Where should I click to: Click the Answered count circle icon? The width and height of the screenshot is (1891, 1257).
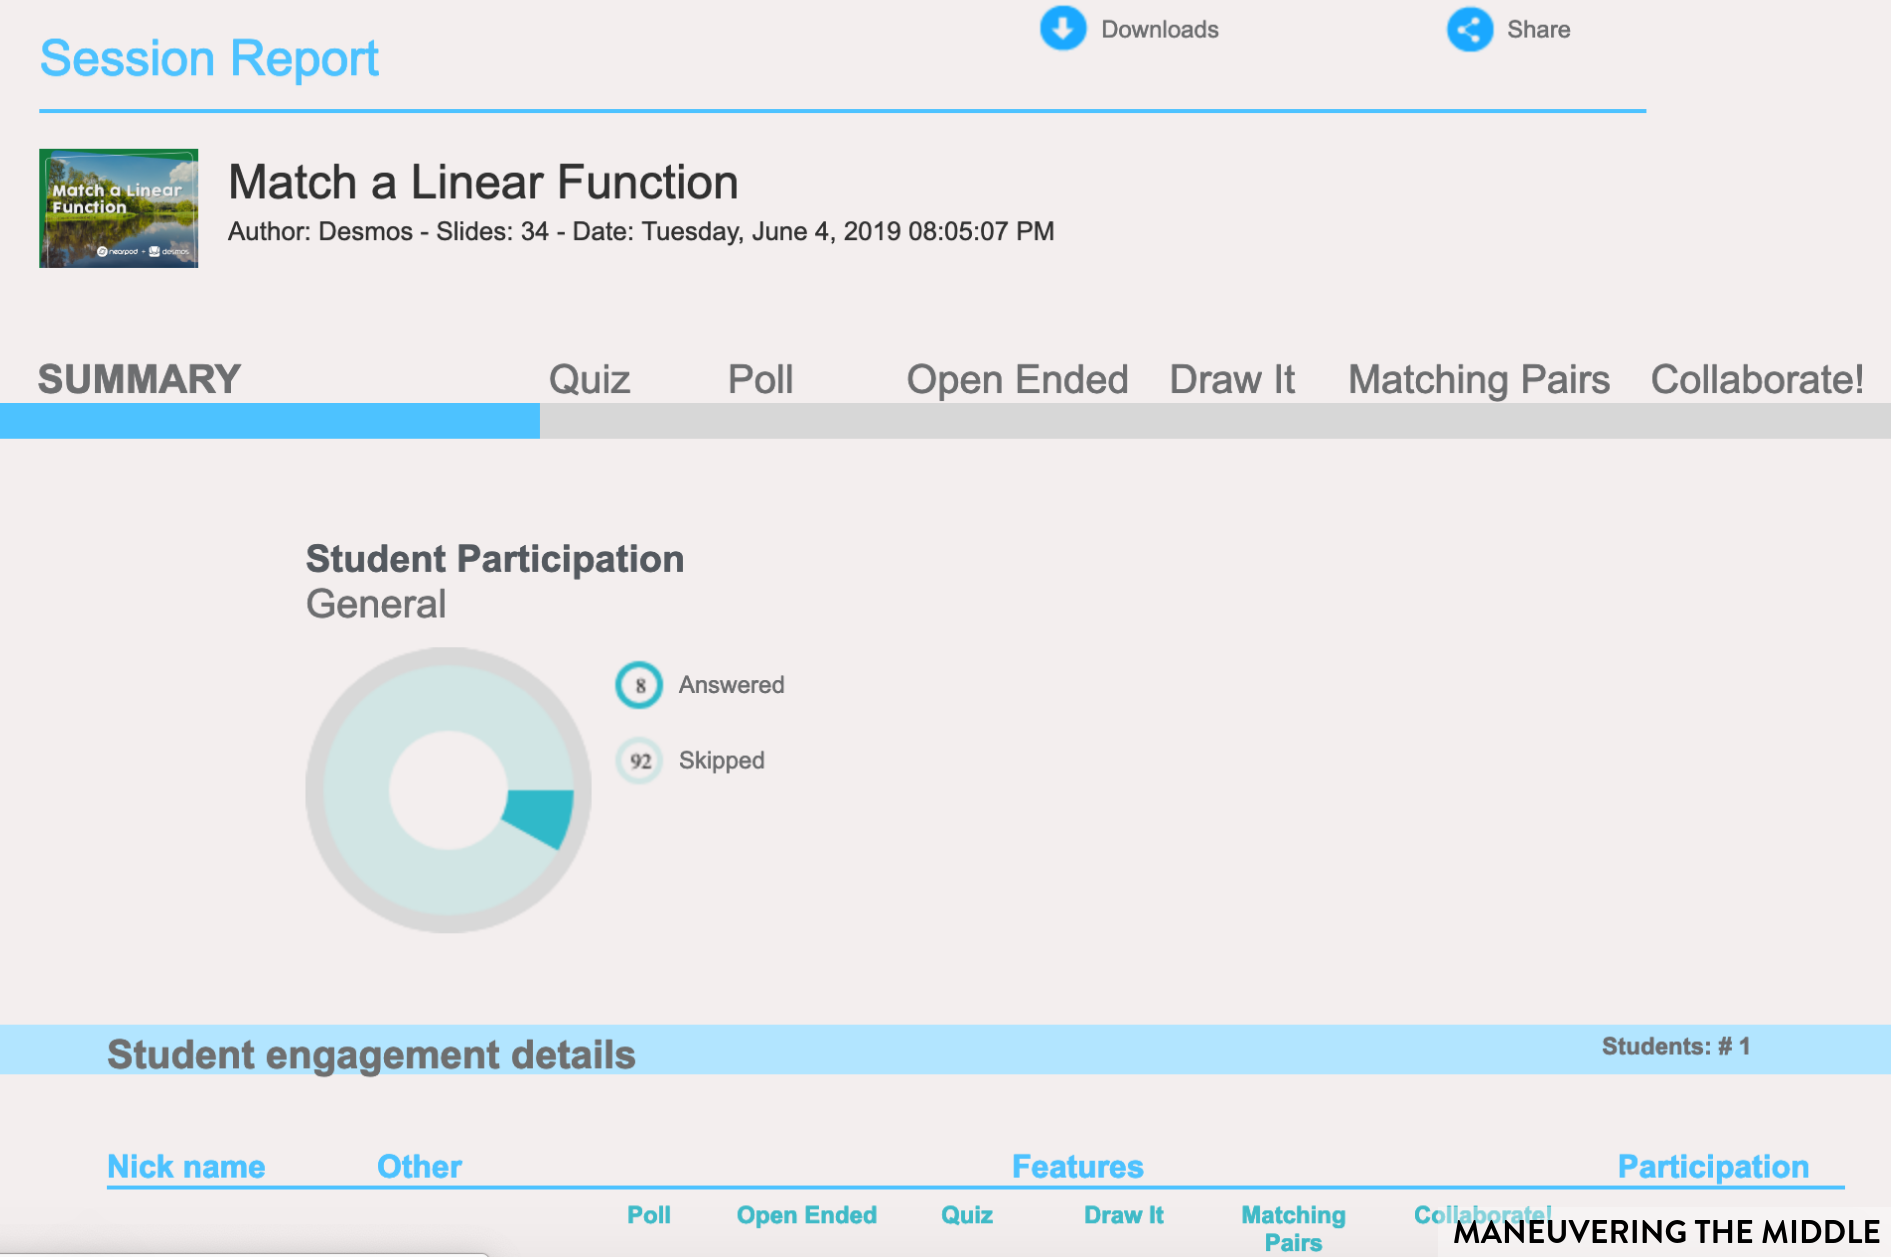tap(639, 685)
